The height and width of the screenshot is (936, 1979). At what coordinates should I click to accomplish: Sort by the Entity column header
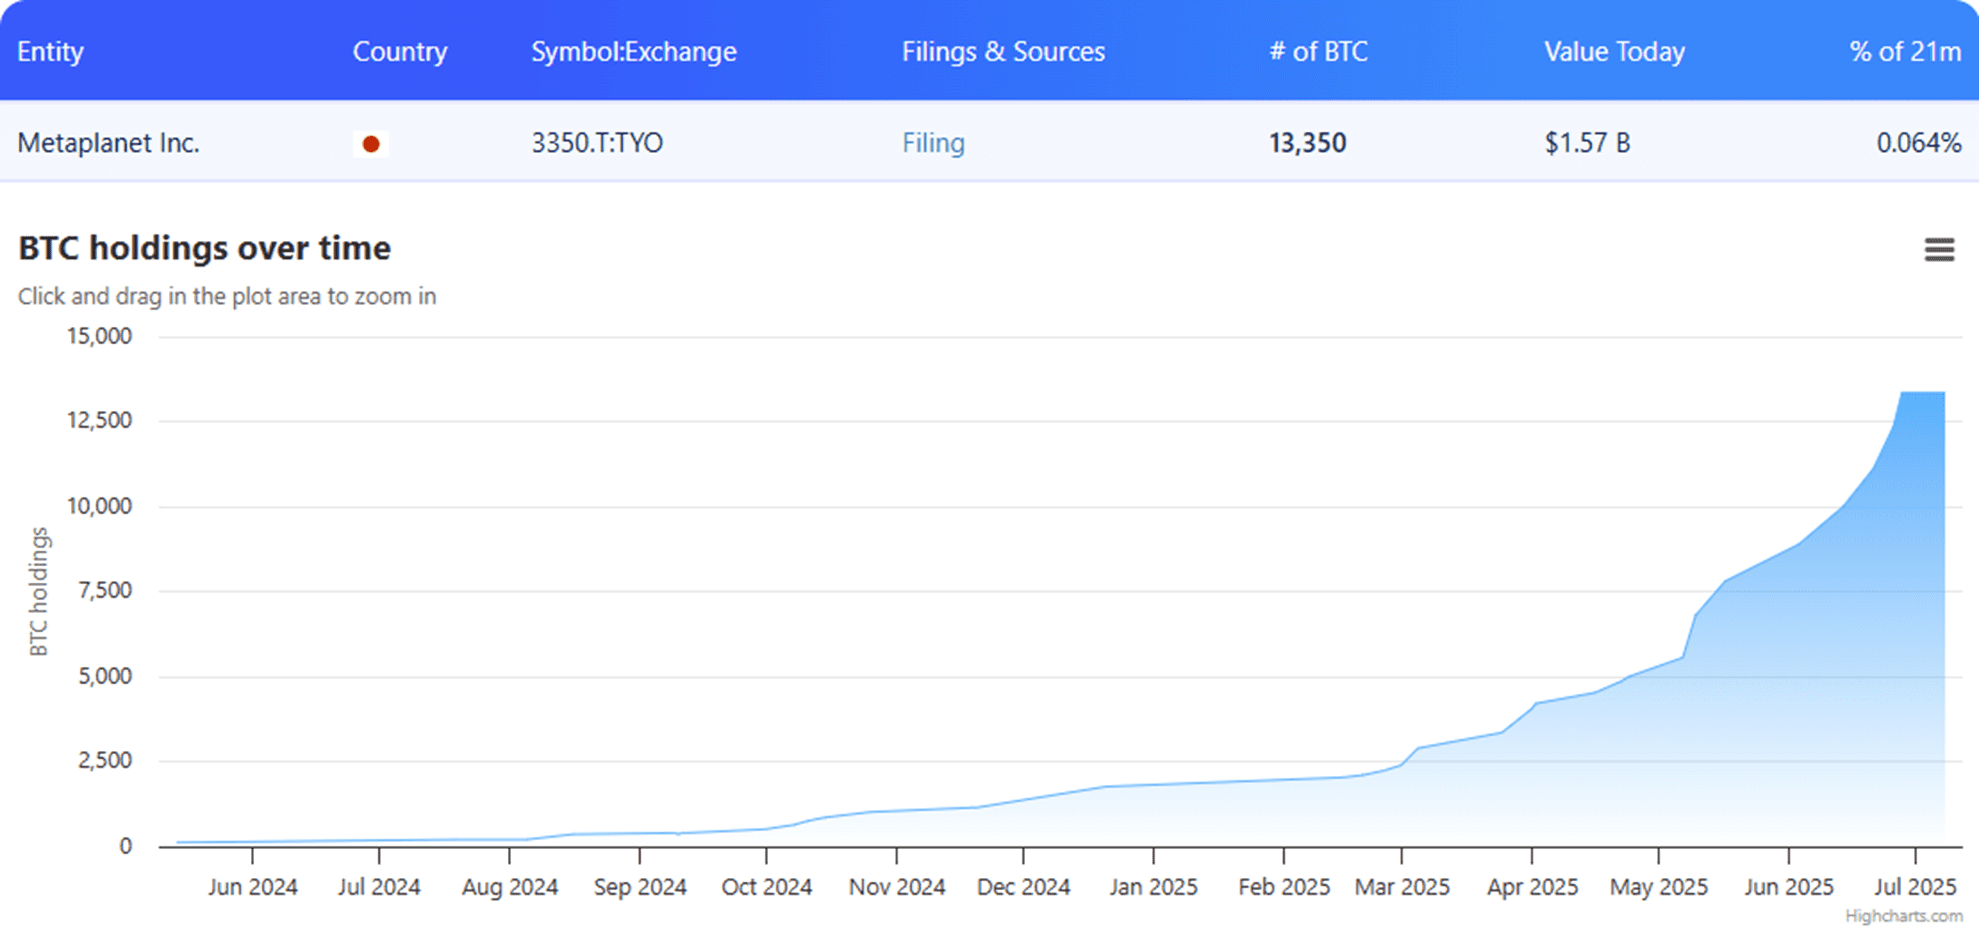pos(50,52)
